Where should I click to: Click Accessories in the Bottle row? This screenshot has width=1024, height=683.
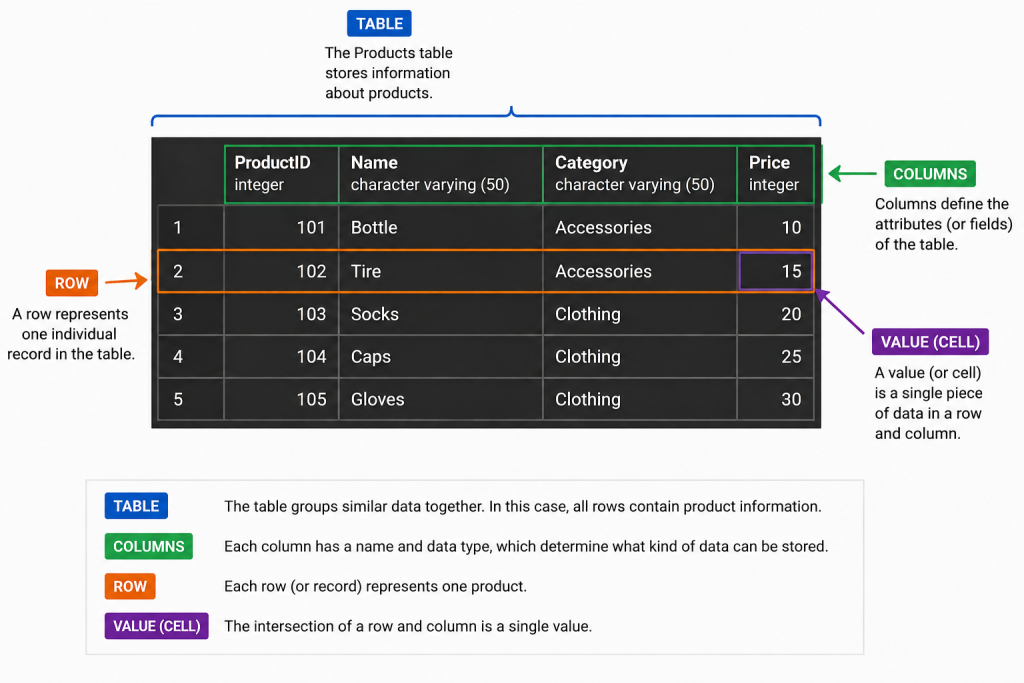pyautogui.click(x=640, y=227)
